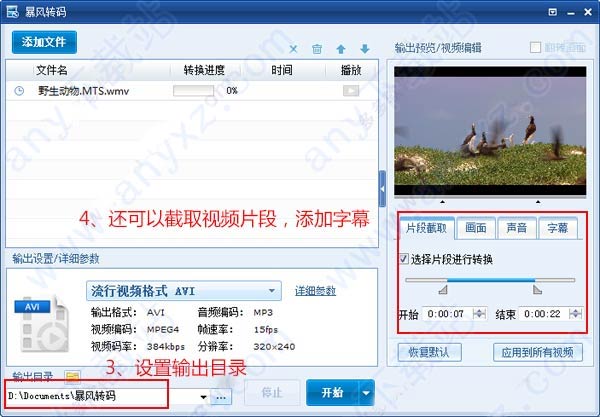Move file down with the down arrow icon
The width and height of the screenshot is (600, 417).
[365, 49]
